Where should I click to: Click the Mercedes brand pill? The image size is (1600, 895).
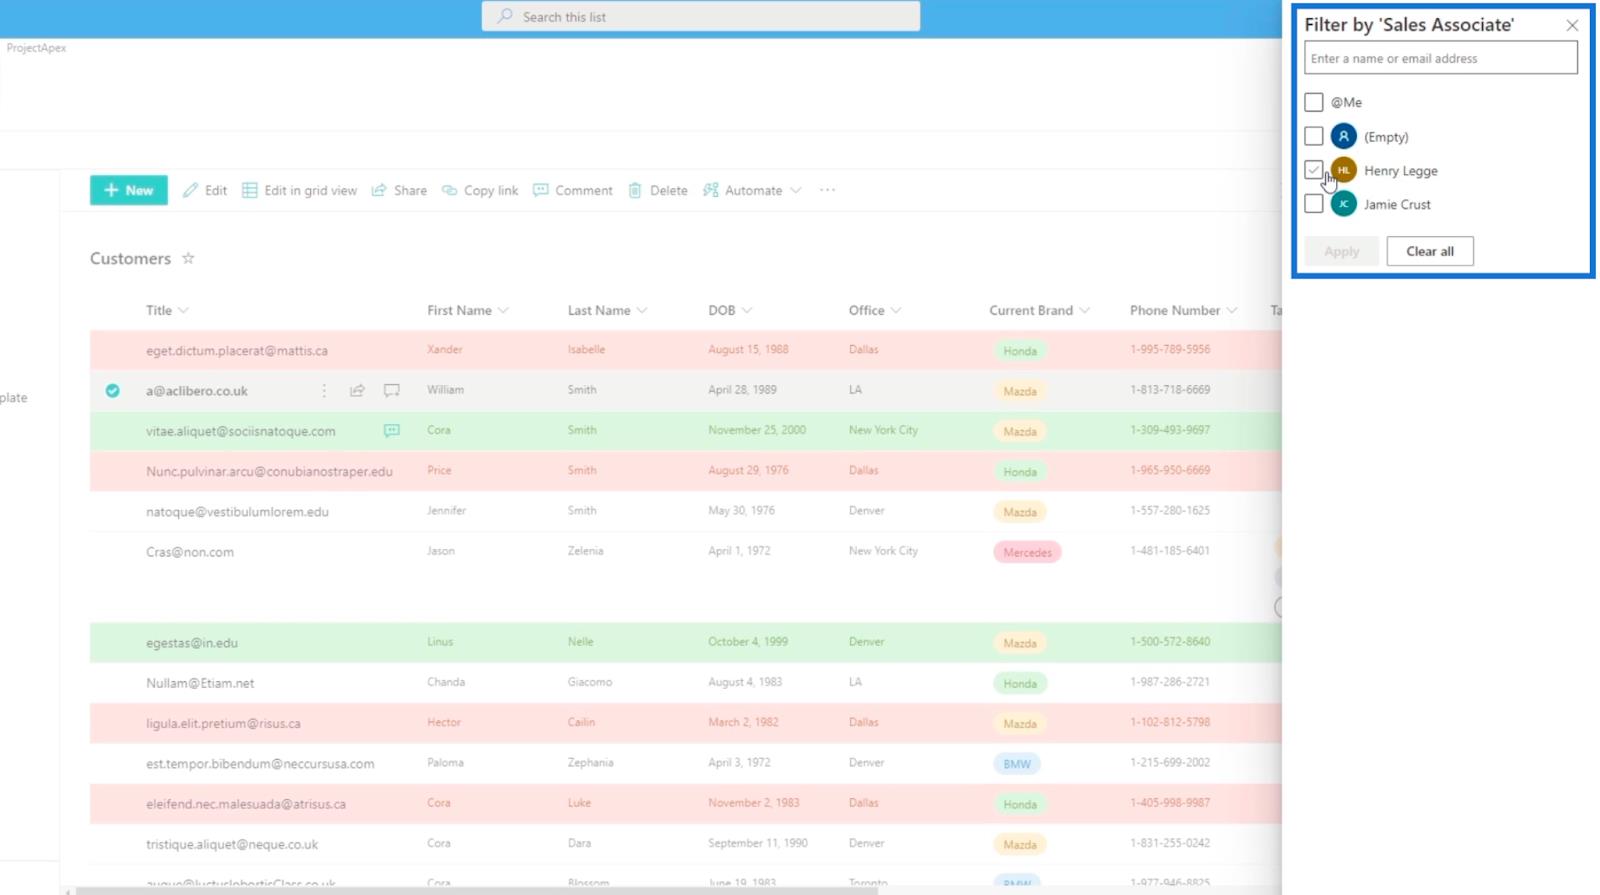[x=1027, y=552]
